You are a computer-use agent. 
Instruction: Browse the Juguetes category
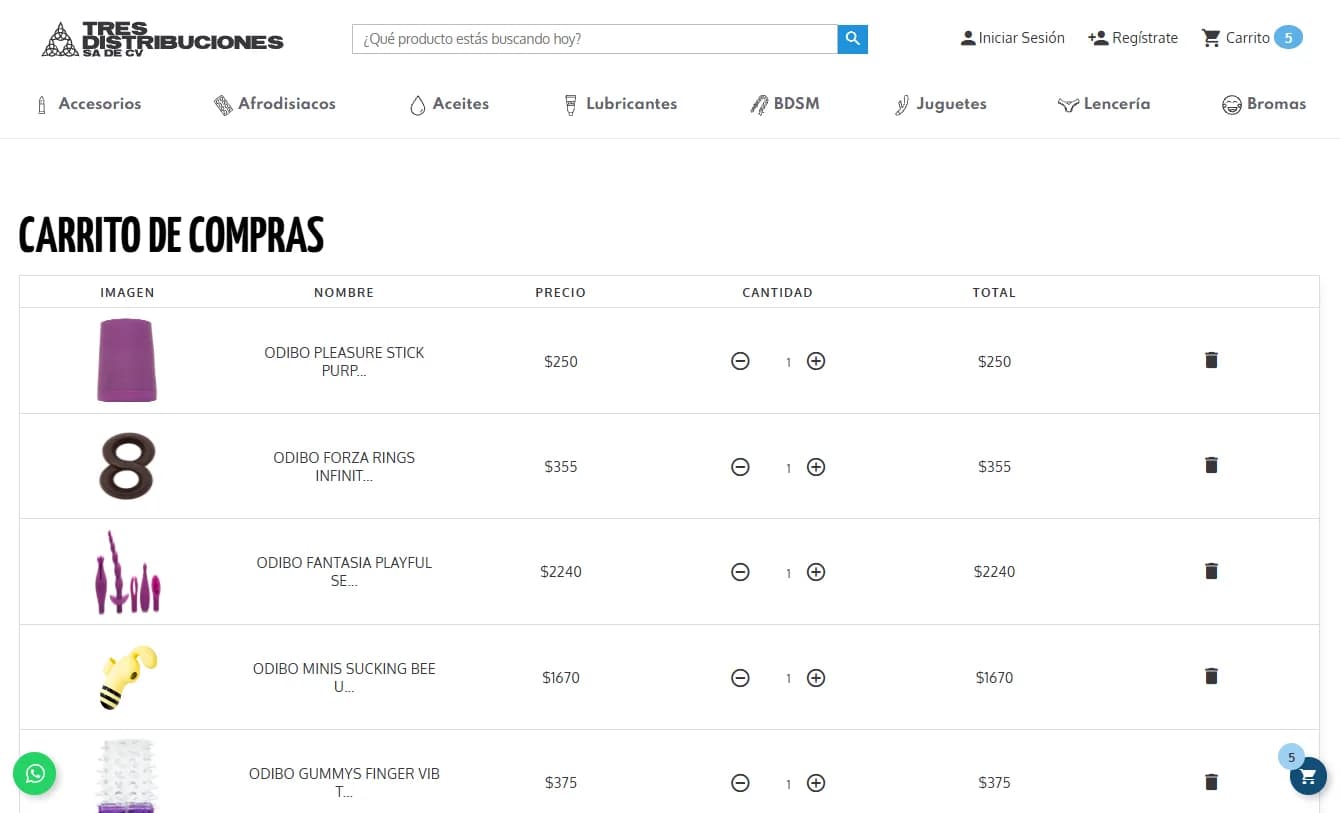pos(940,104)
